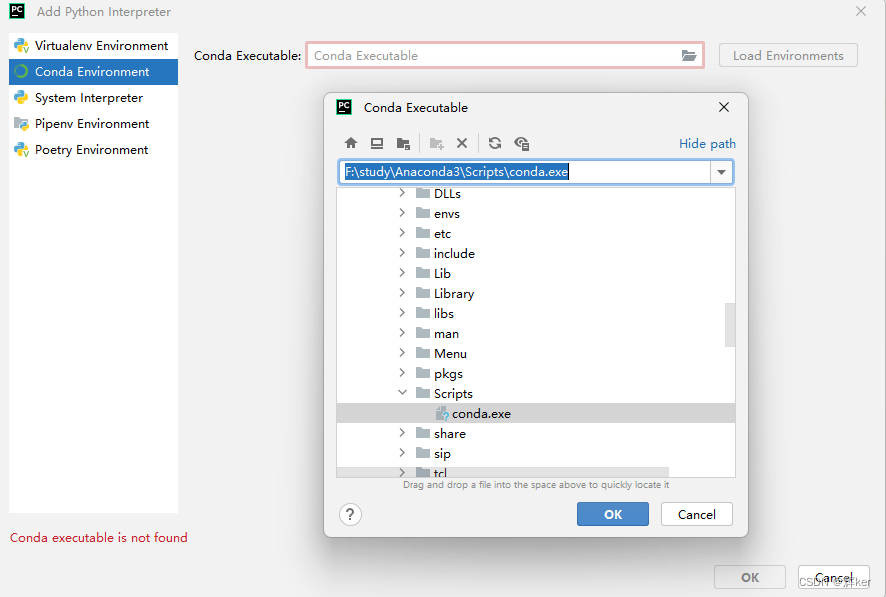
Task: Open help with the question mark button
Action: coord(350,515)
